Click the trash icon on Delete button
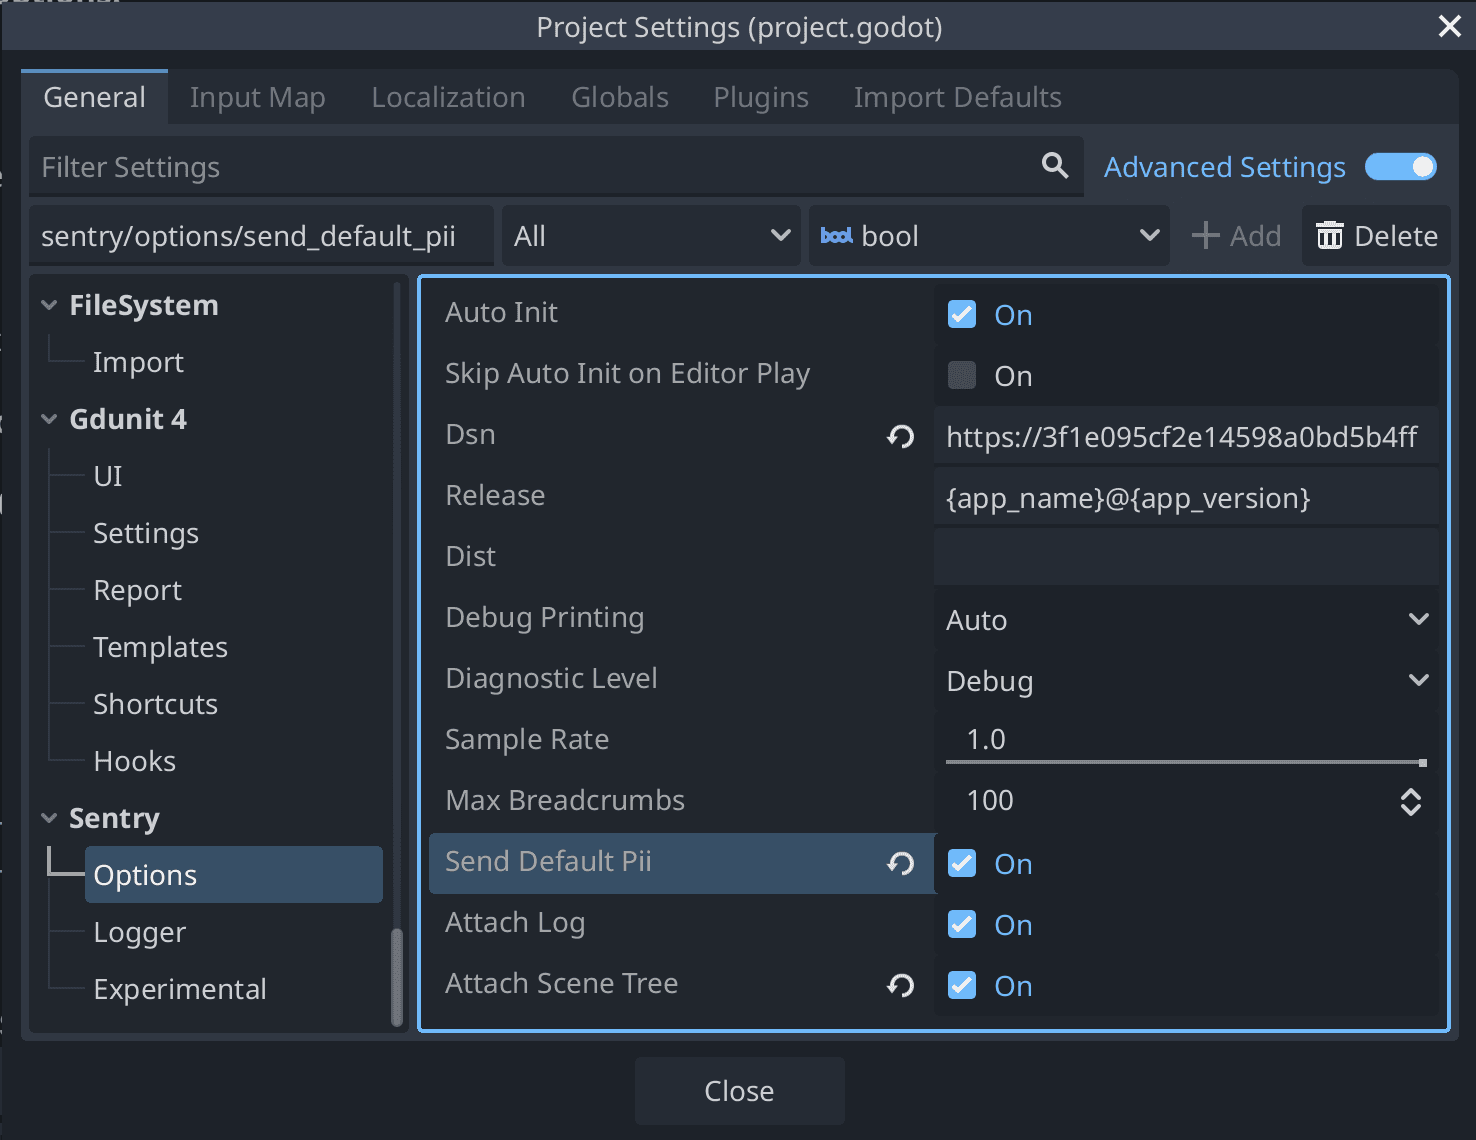Image resolution: width=1476 pixels, height=1140 pixels. [x=1329, y=236]
